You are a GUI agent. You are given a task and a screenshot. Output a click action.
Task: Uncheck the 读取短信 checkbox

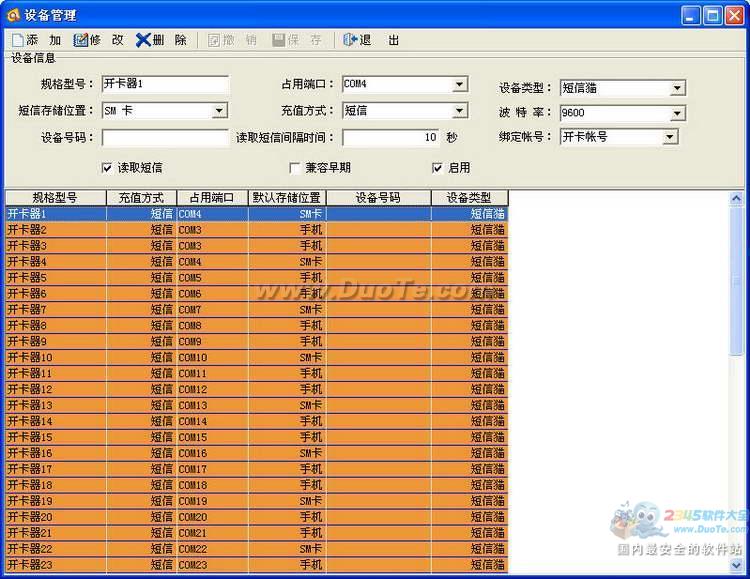pyautogui.click(x=107, y=168)
